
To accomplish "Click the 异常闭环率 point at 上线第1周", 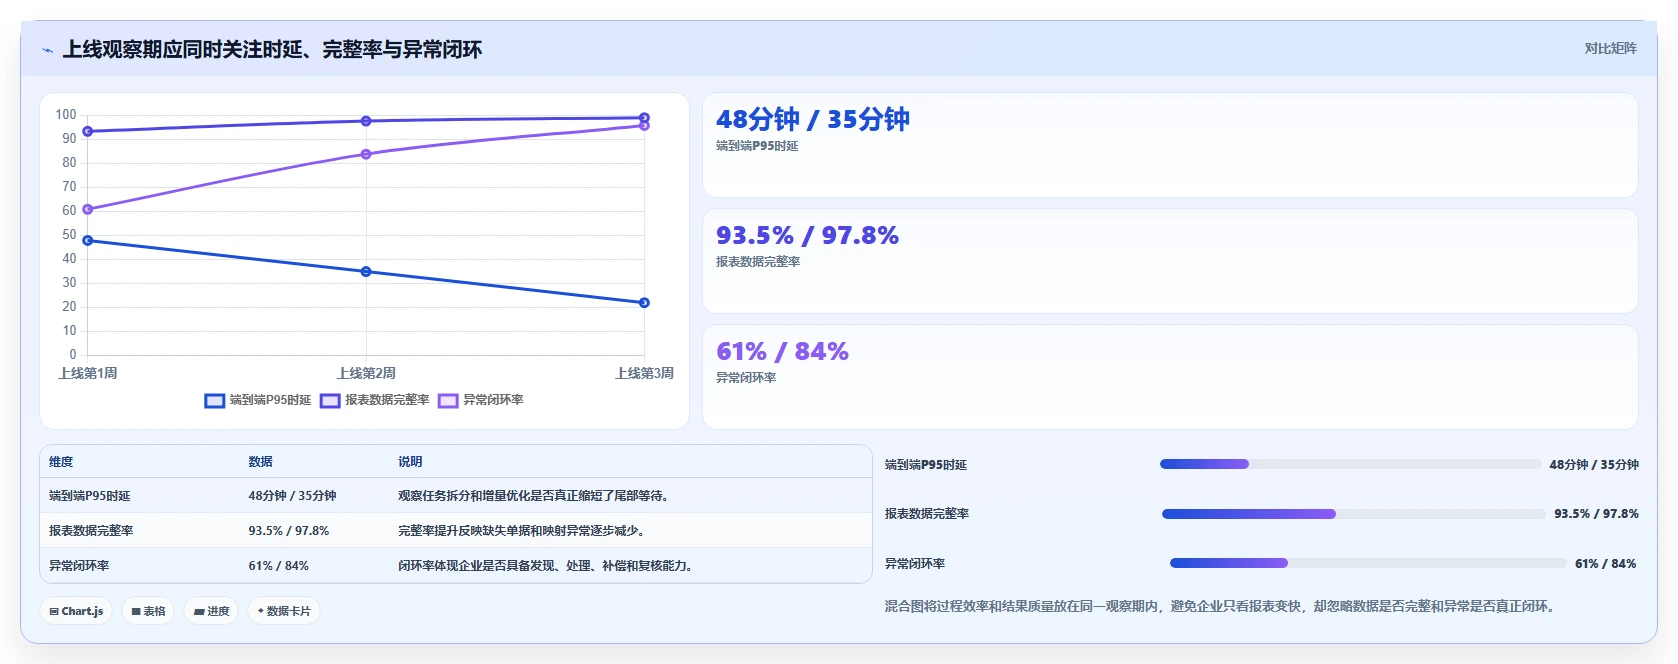I will [x=88, y=209].
